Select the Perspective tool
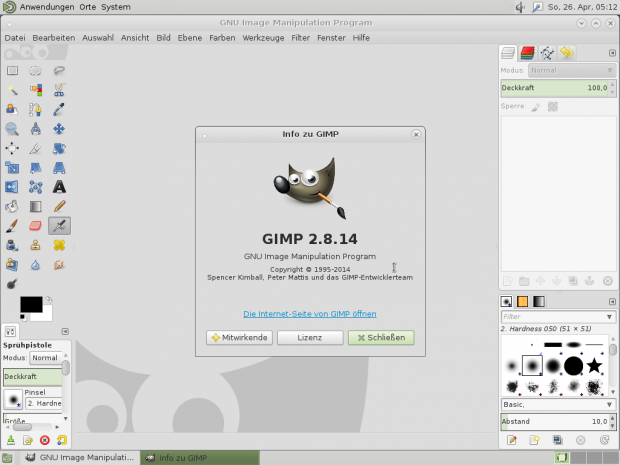This screenshot has width=620, height=465. pyautogui.click(x=59, y=168)
